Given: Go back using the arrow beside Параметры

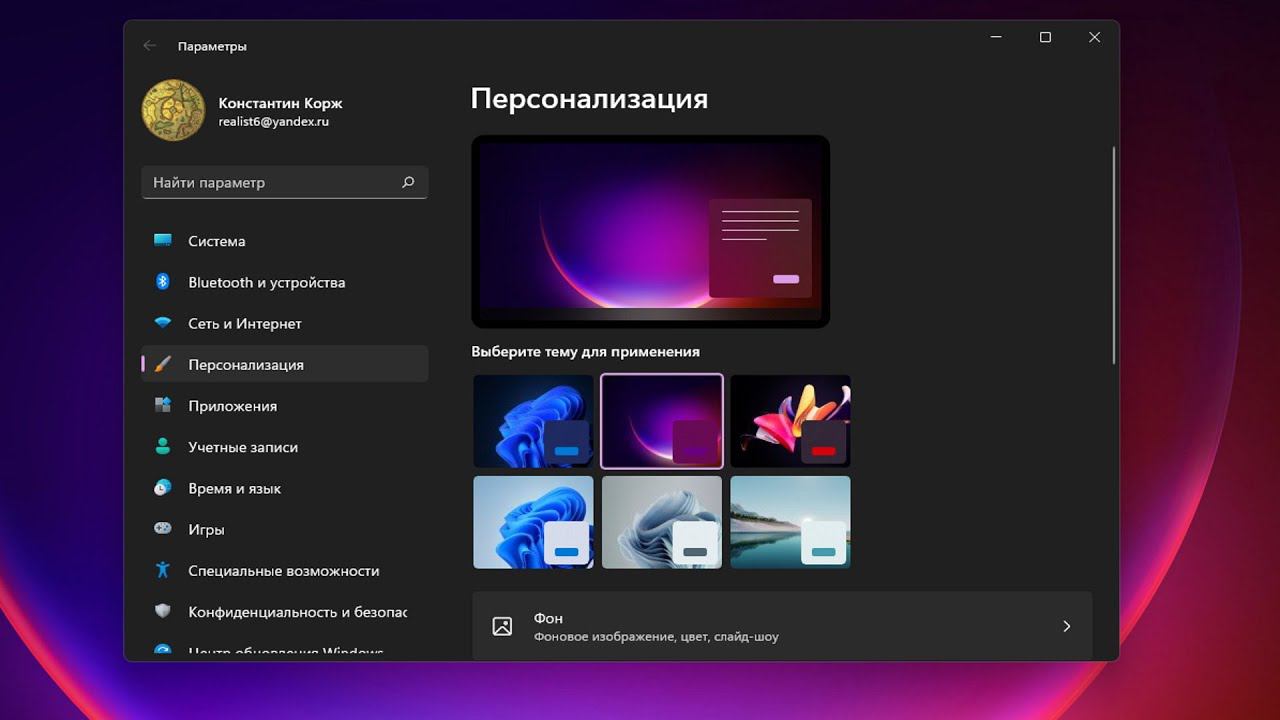Looking at the screenshot, I should click(x=150, y=46).
